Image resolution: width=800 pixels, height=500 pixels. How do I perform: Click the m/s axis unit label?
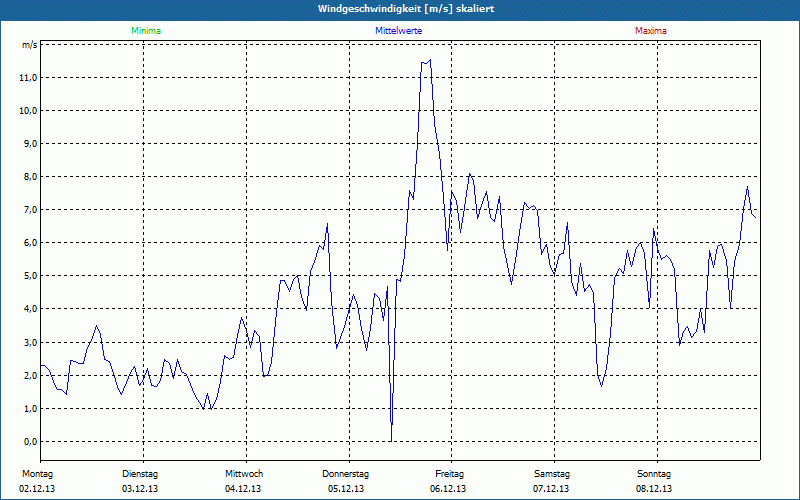30,45
